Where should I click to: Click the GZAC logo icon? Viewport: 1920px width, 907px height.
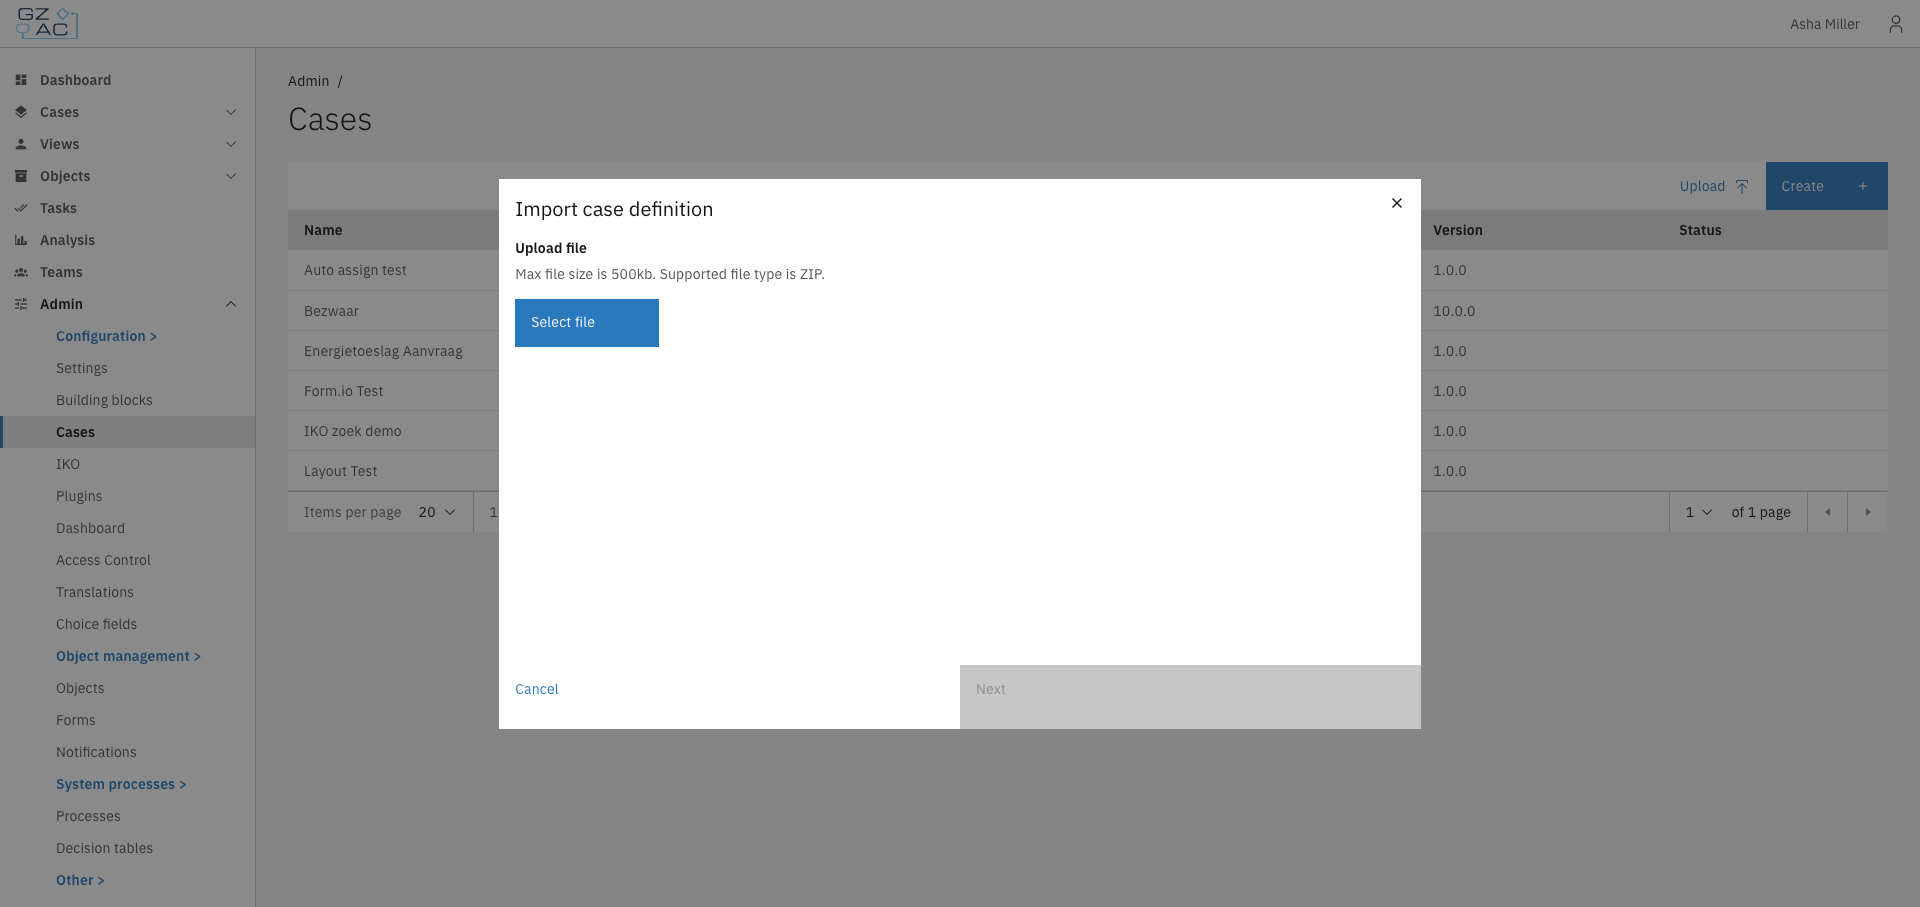pos(47,23)
